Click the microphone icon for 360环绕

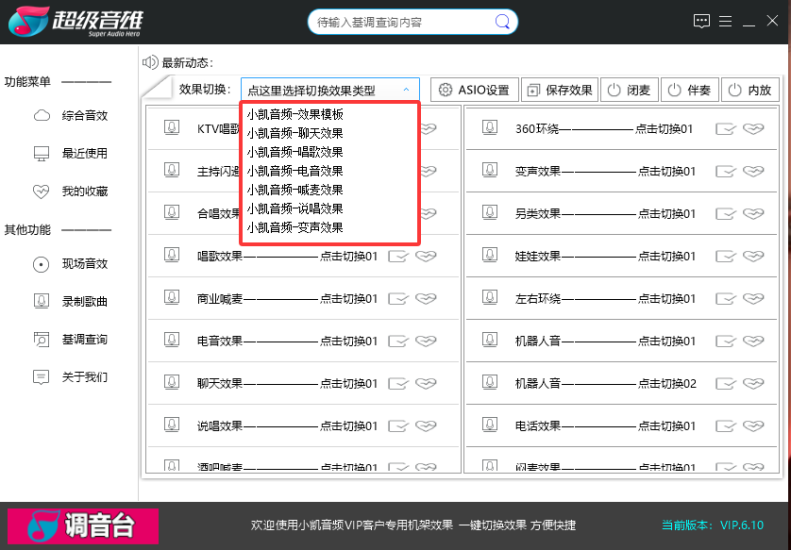point(489,128)
